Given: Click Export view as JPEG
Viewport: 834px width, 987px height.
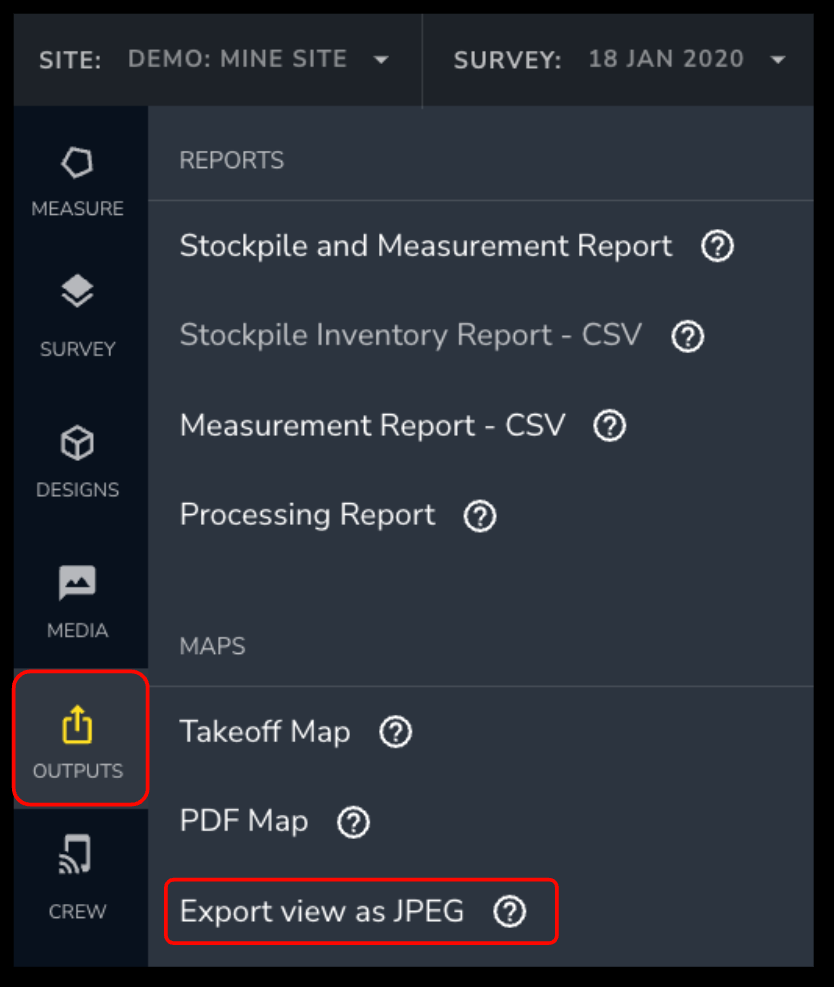Looking at the screenshot, I should click(322, 911).
